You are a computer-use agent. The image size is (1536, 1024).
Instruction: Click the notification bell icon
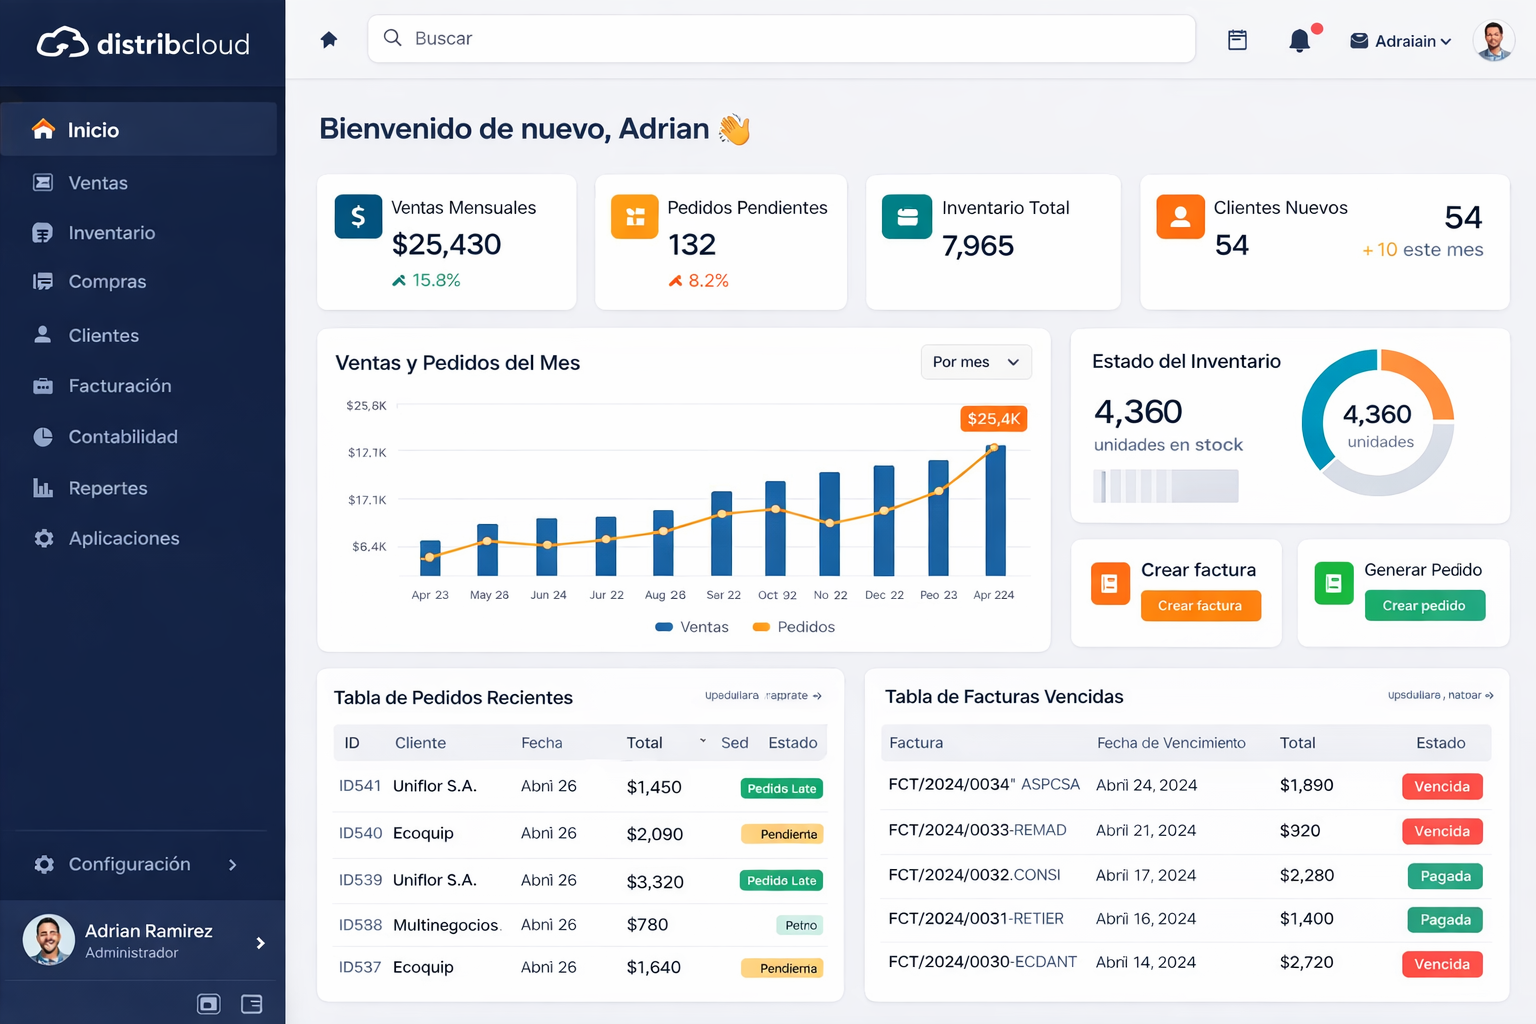[1300, 40]
